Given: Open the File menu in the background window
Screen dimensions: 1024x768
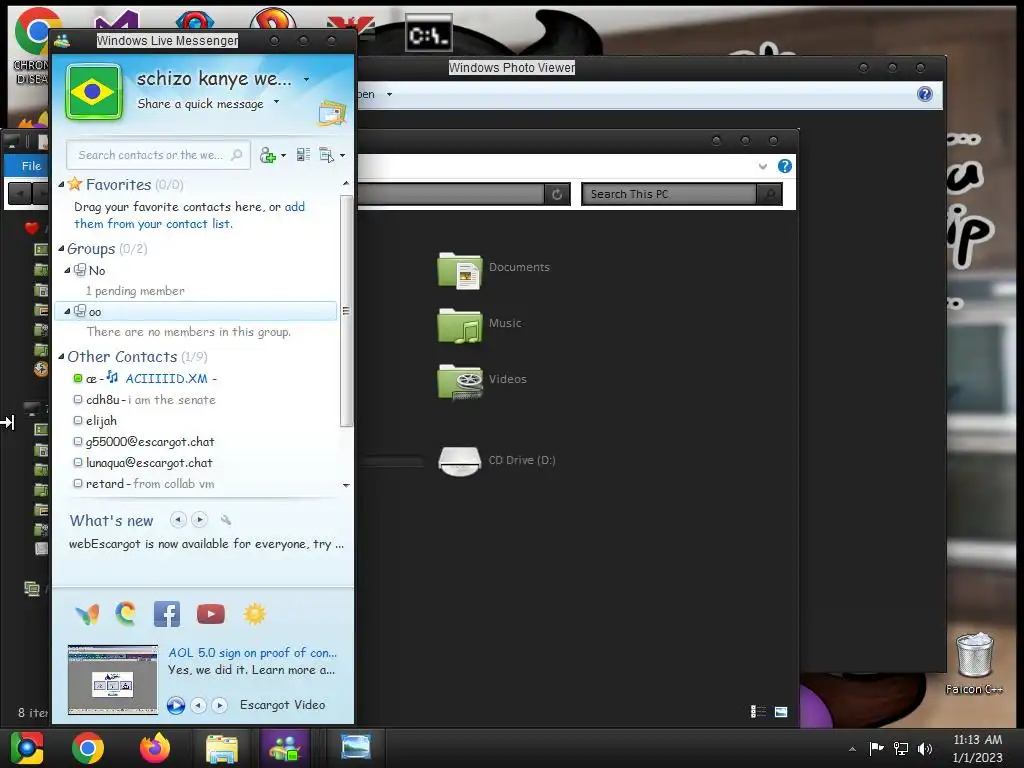Looking at the screenshot, I should coord(31,166).
